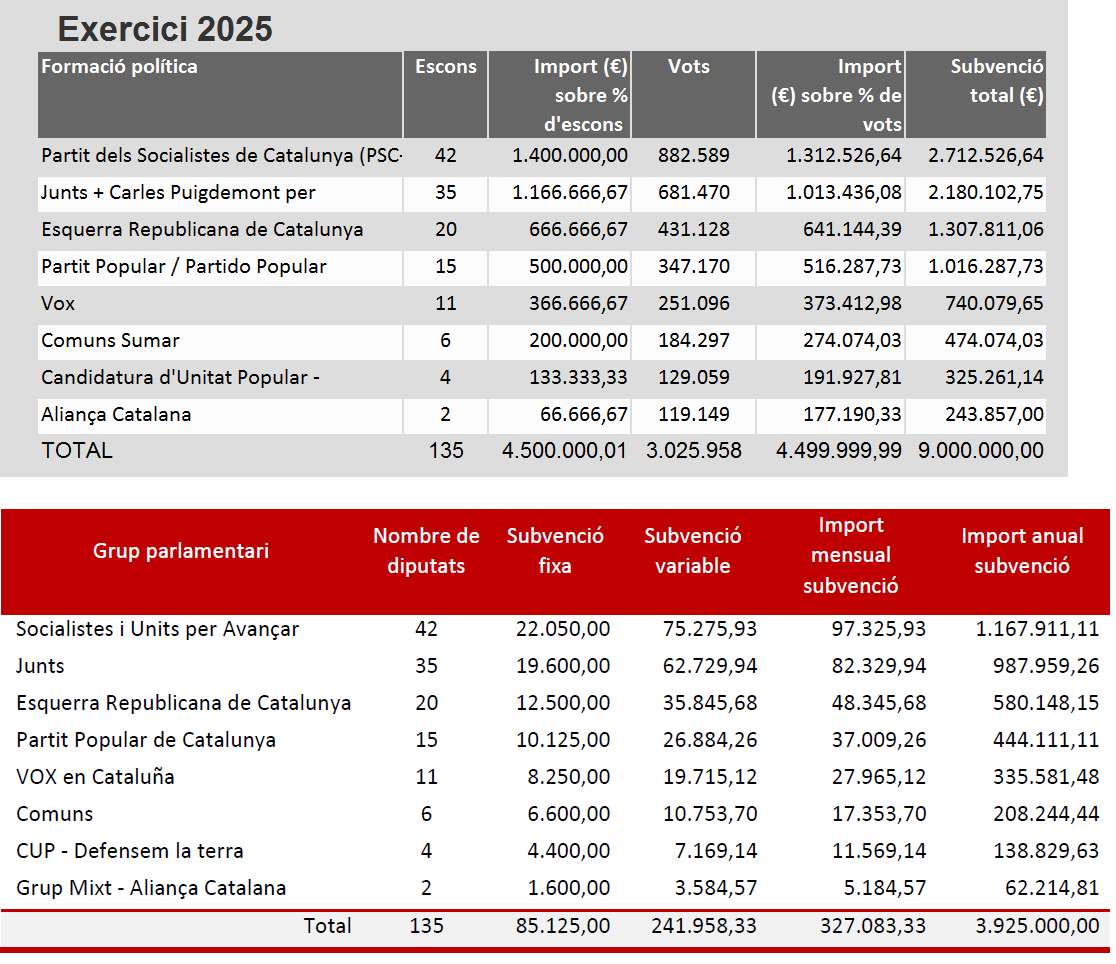
Task: Select total votes 3.025.958
Action: (694, 451)
